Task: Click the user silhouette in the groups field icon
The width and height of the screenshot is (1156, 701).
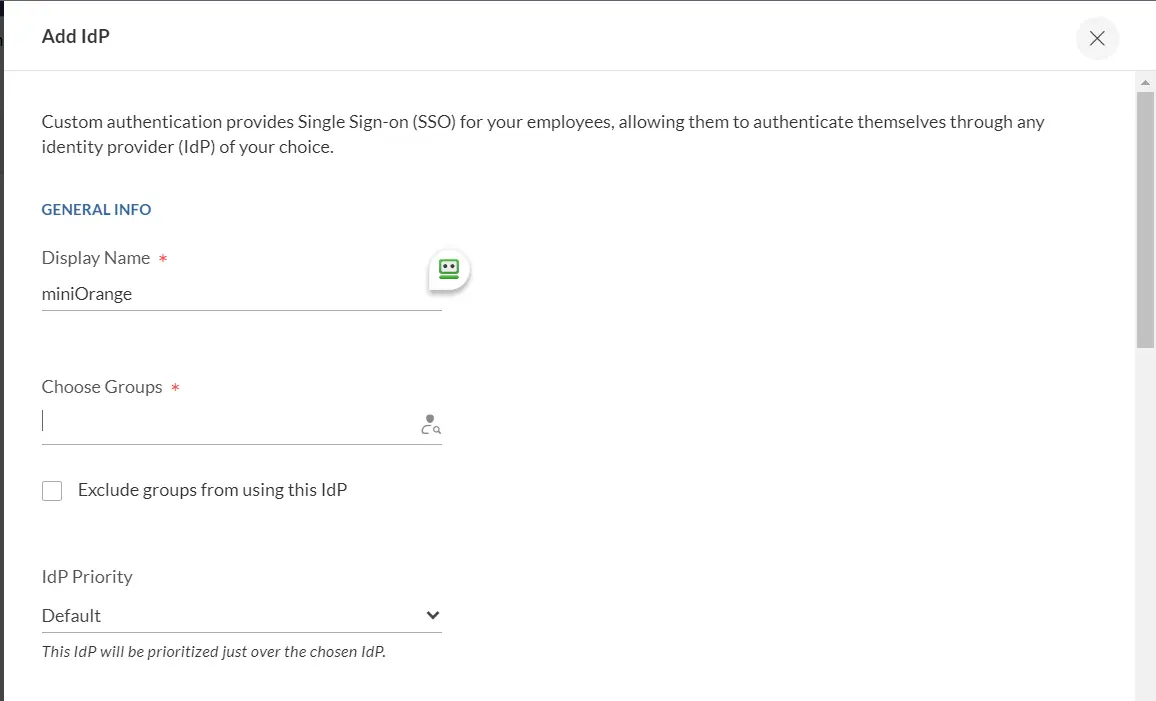Action: [428, 419]
